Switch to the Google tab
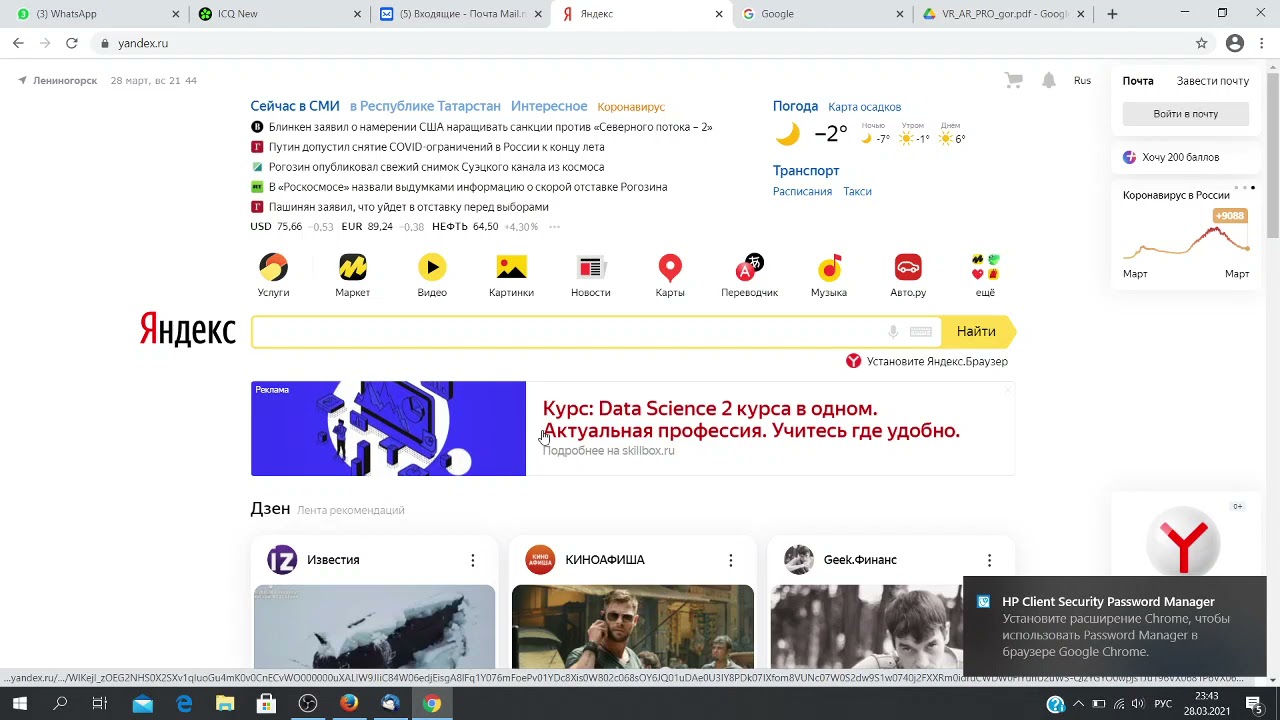This screenshot has width=1280, height=720. (822, 14)
